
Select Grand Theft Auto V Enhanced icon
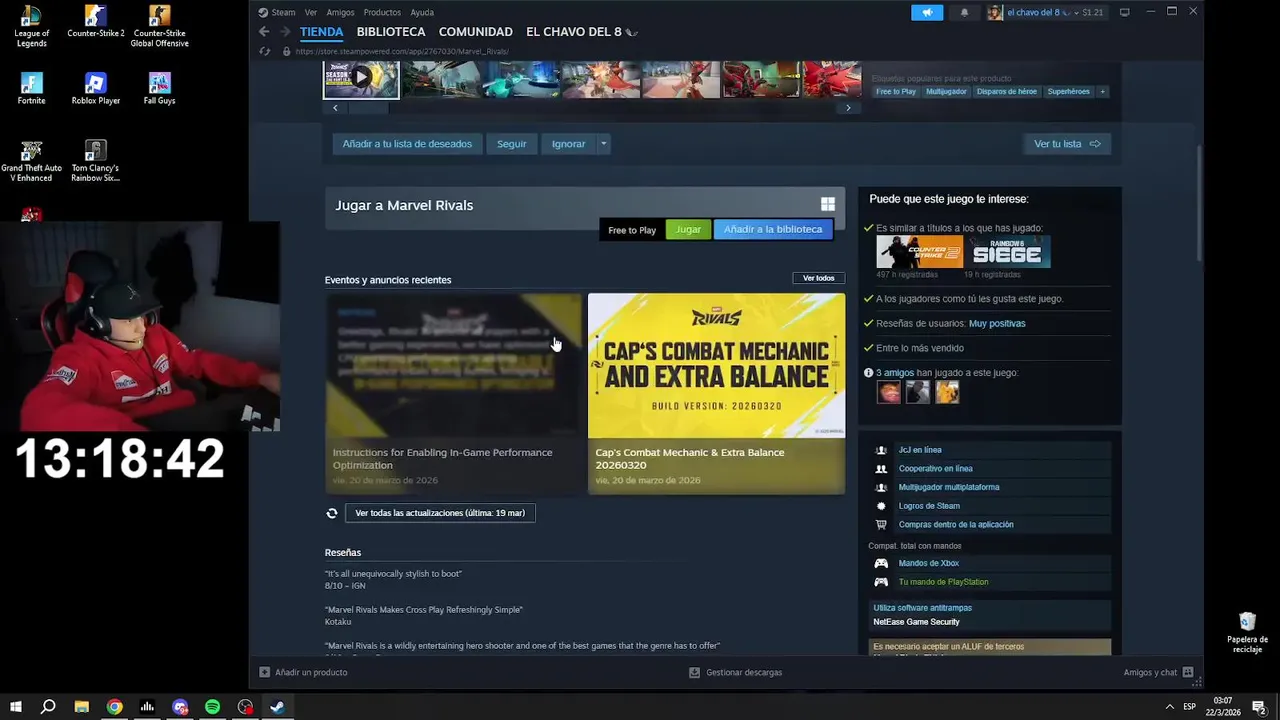tap(31, 161)
